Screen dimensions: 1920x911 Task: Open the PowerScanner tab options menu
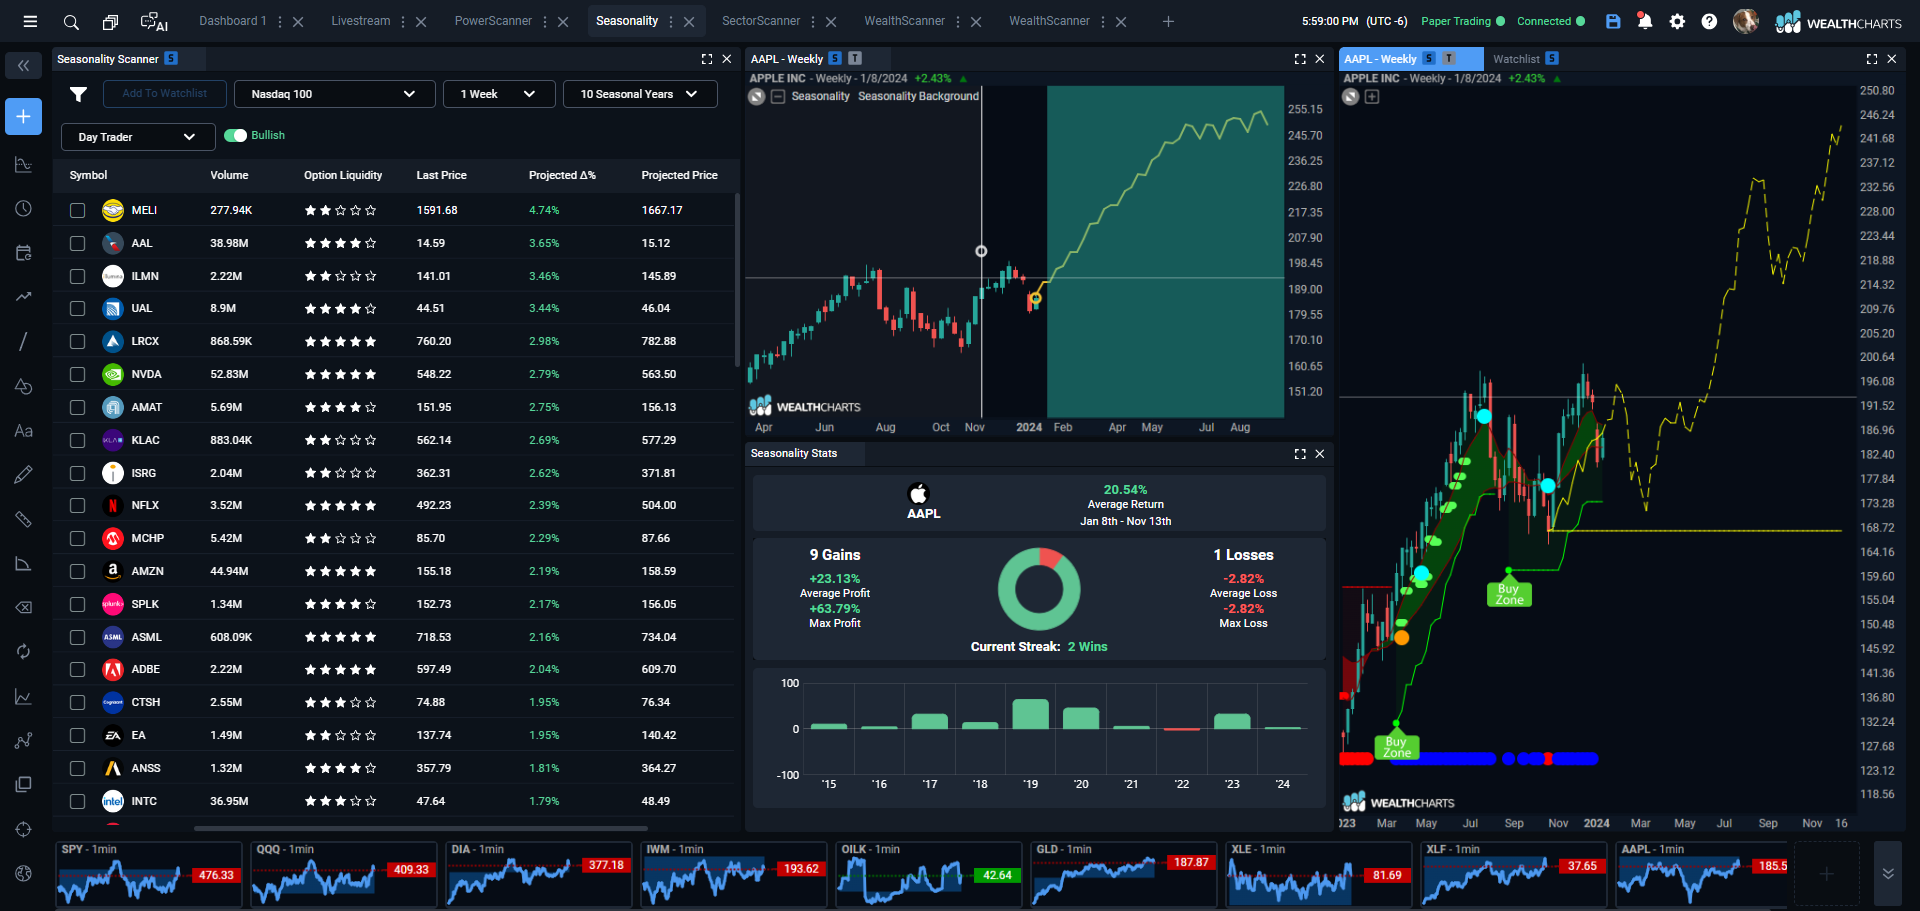(x=545, y=21)
